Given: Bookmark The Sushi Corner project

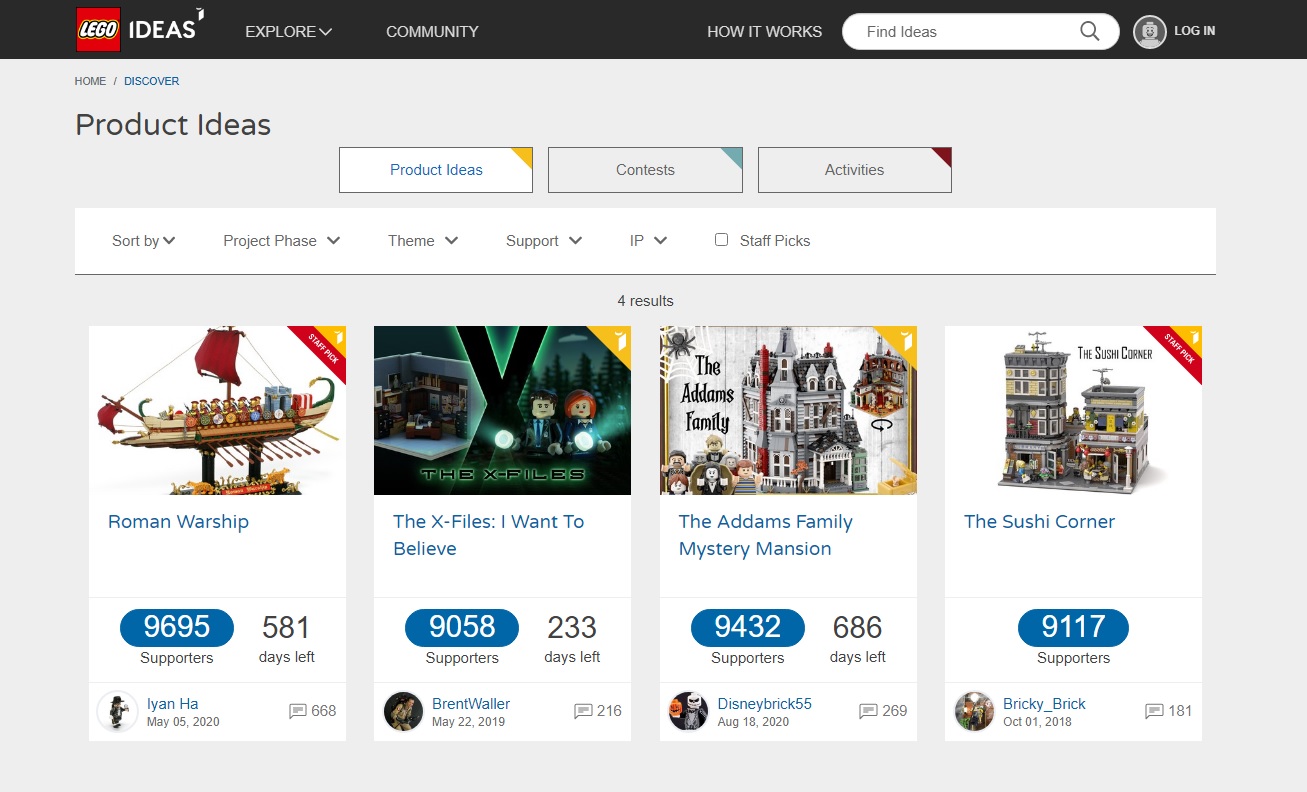Looking at the screenshot, I should coord(1194,336).
